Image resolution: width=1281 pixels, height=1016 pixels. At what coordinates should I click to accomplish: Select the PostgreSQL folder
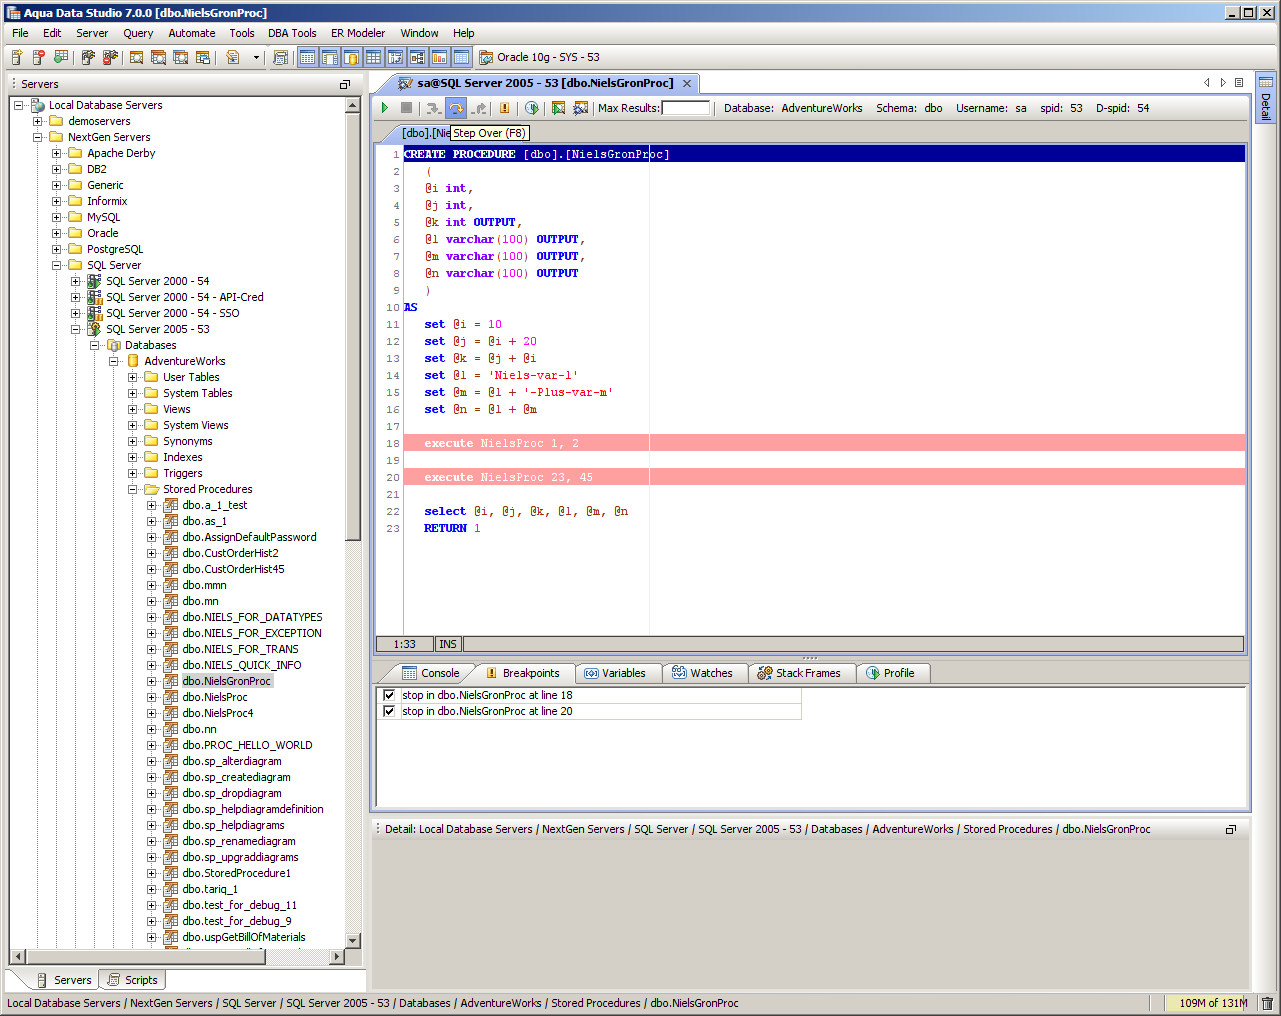pos(115,249)
